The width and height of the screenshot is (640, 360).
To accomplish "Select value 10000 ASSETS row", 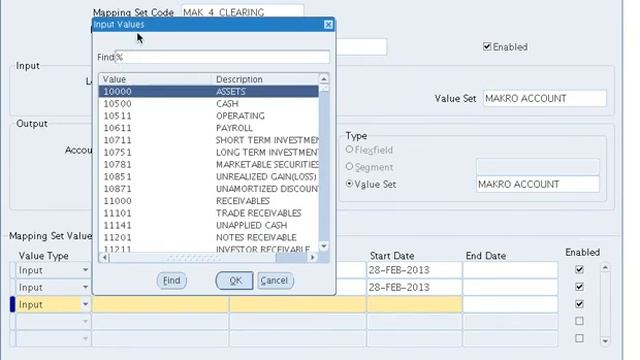I will pos(208,91).
